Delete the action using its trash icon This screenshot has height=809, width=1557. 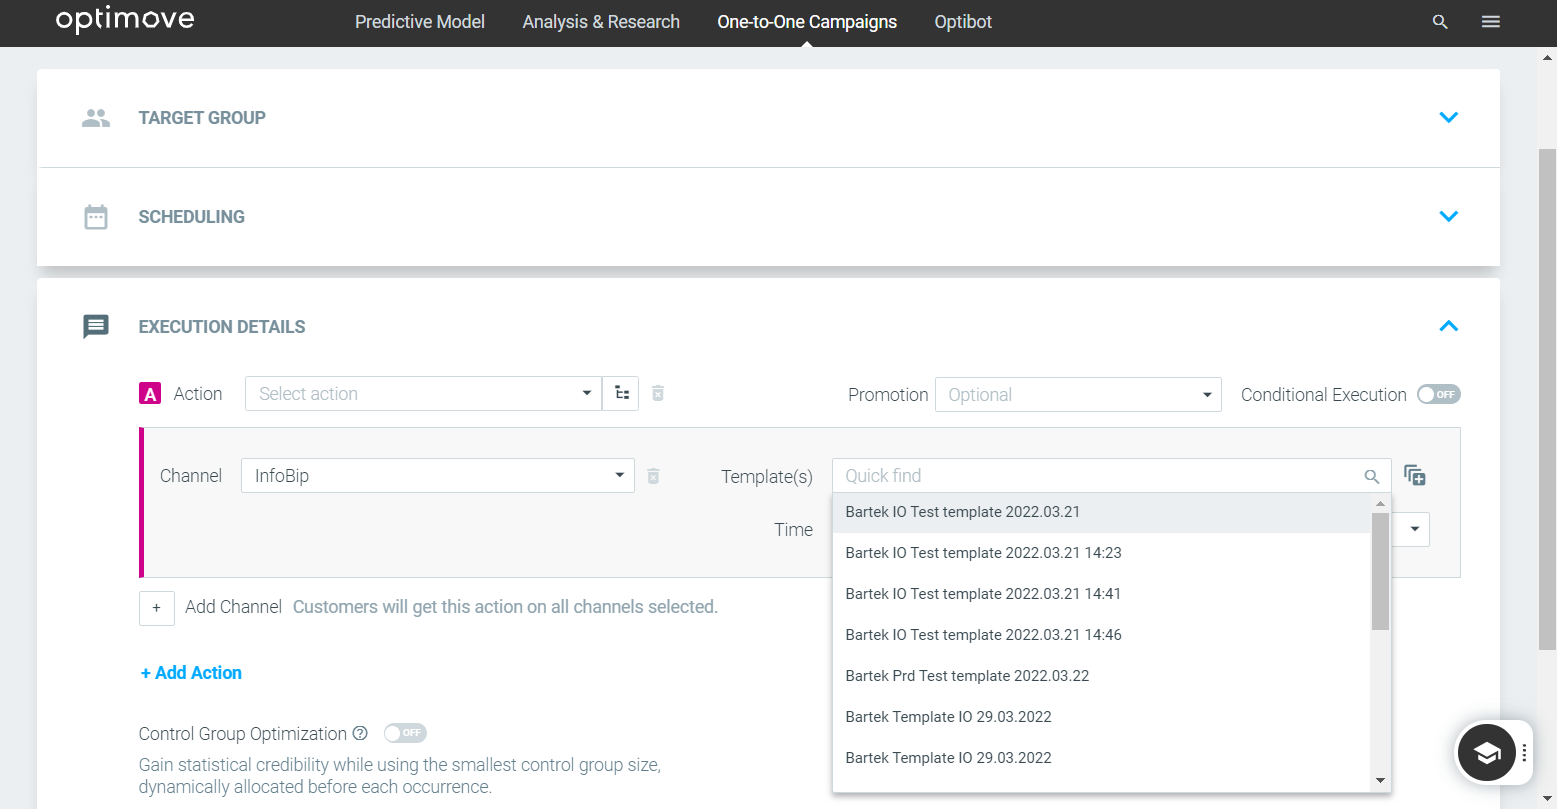[x=658, y=394]
